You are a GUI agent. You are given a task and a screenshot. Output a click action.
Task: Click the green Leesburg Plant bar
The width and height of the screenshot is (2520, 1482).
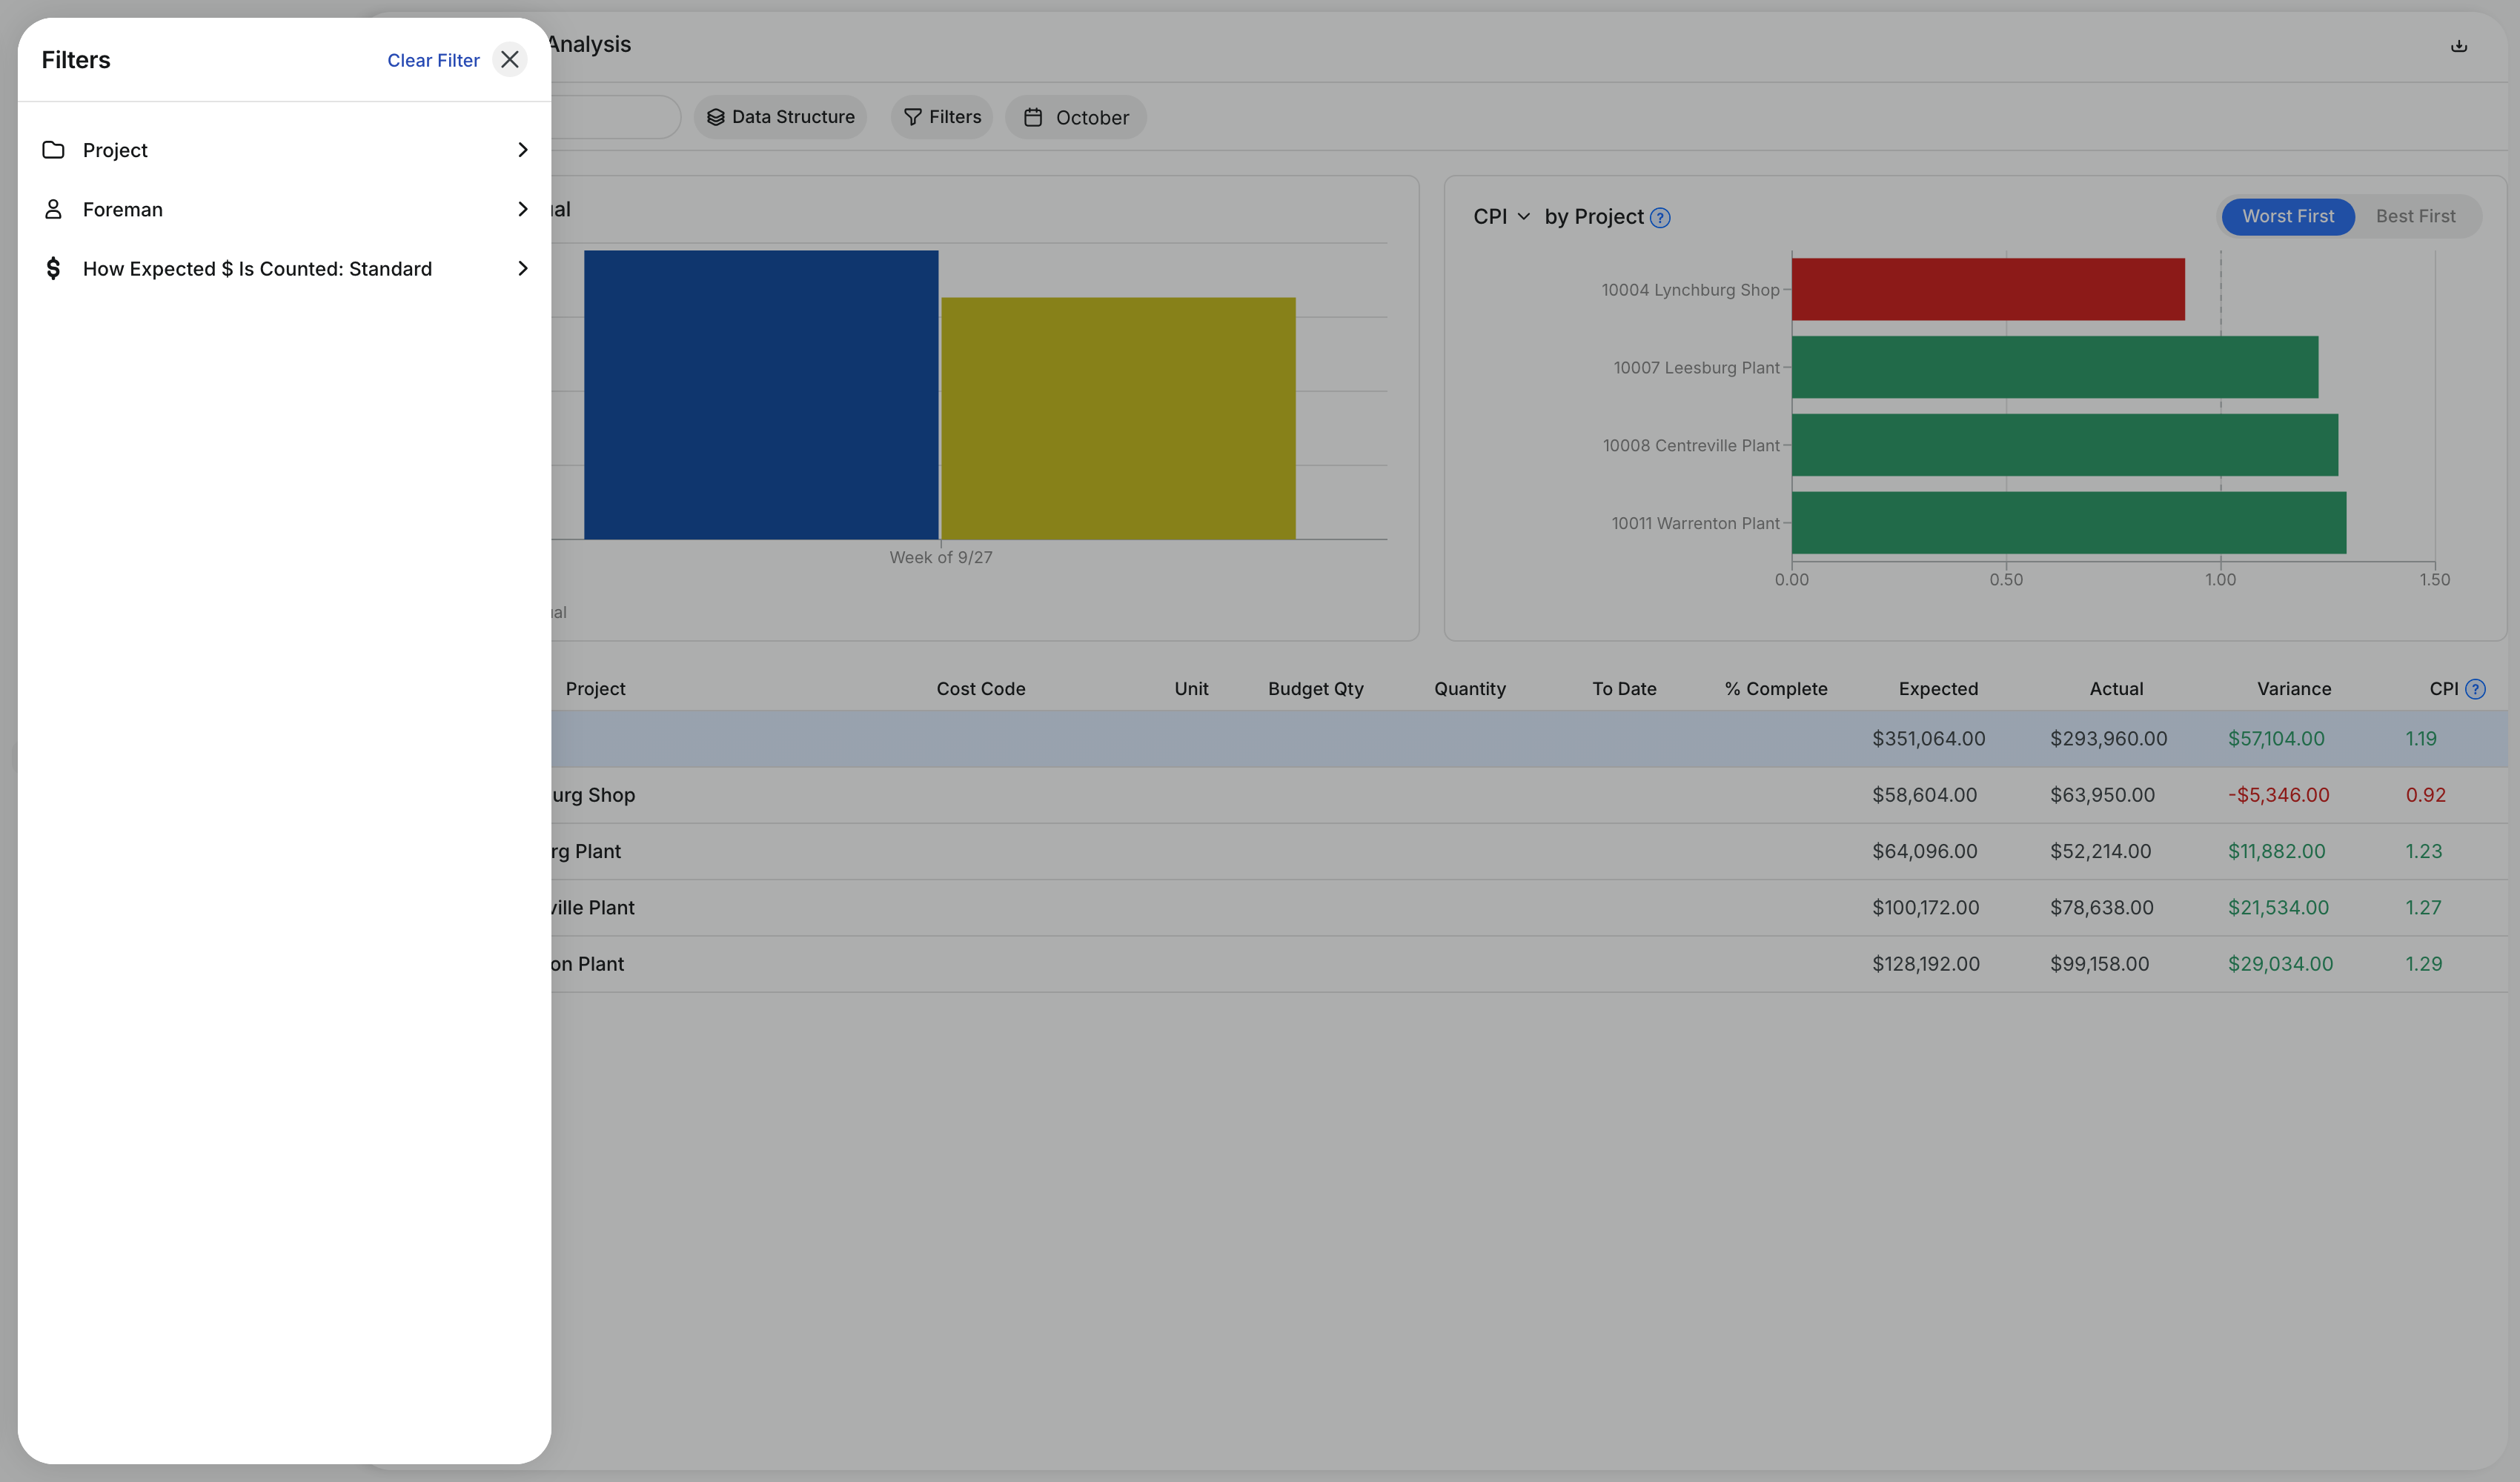[x=2055, y=367]
